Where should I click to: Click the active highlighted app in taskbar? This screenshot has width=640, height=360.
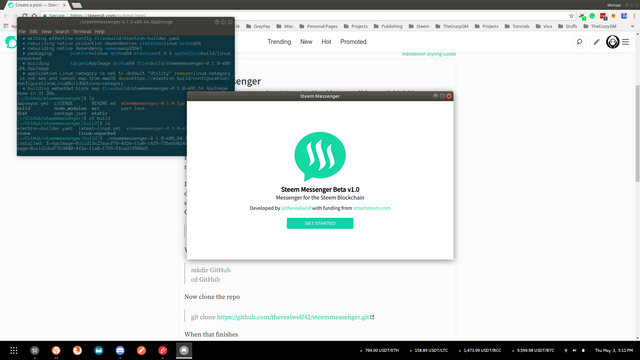[x=184, y=350]
